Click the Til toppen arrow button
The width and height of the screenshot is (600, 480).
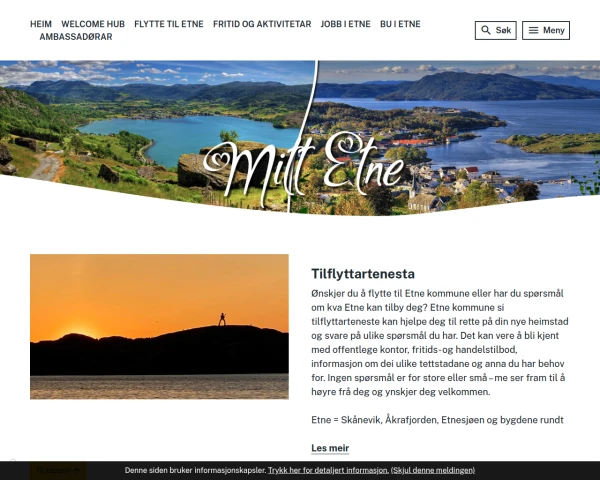[x=58, y=470]
